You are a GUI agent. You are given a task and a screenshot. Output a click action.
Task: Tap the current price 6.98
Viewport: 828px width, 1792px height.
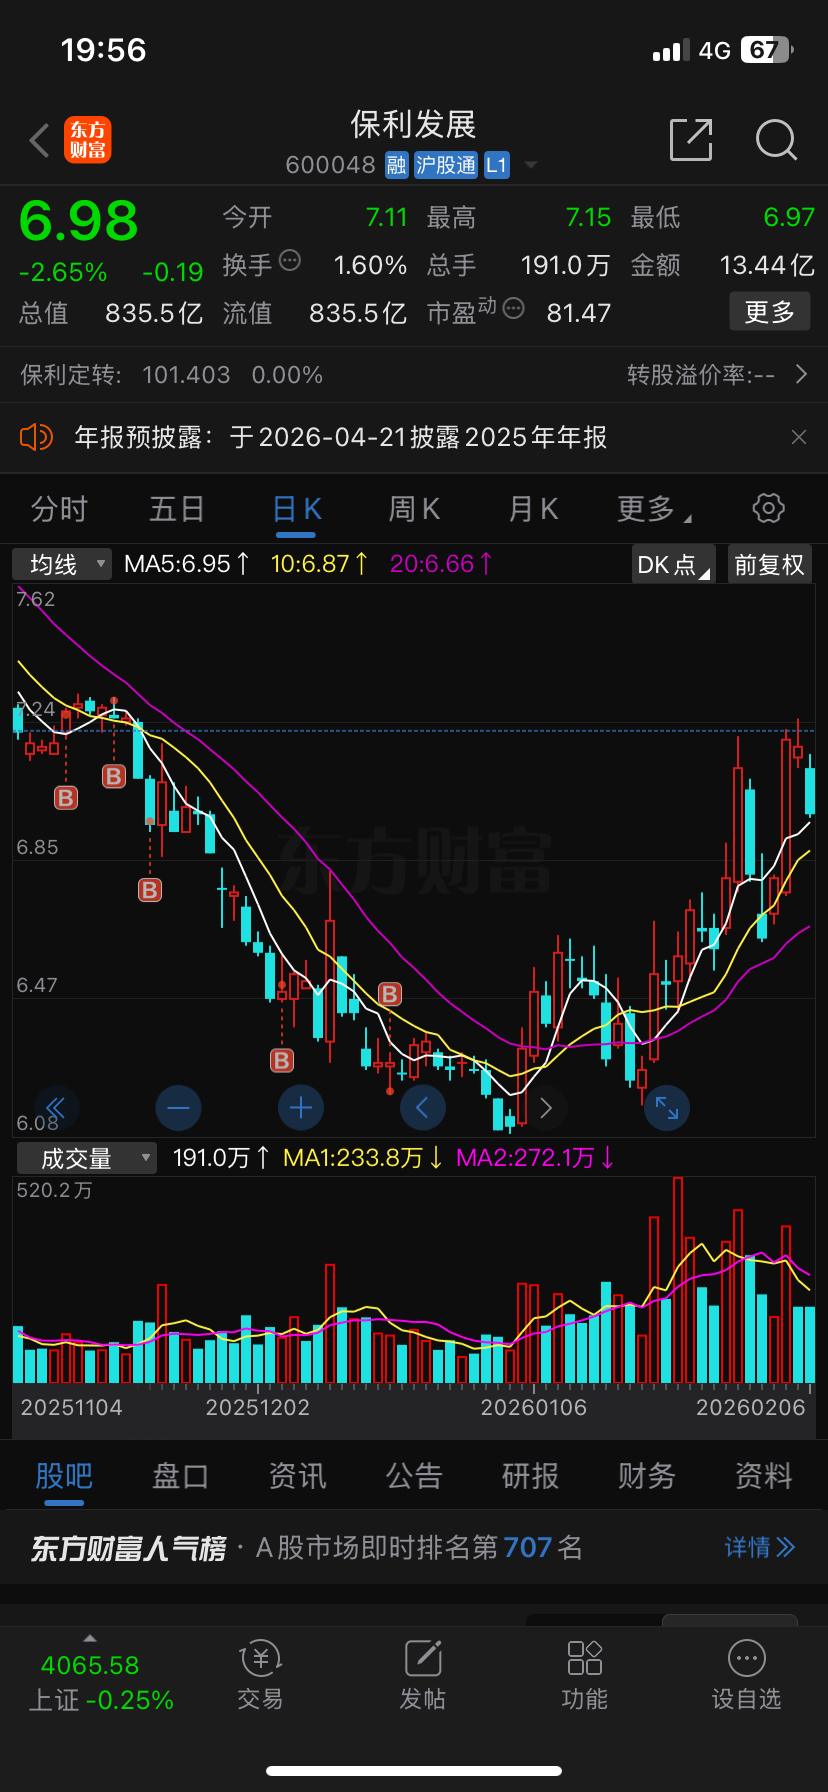79,221
